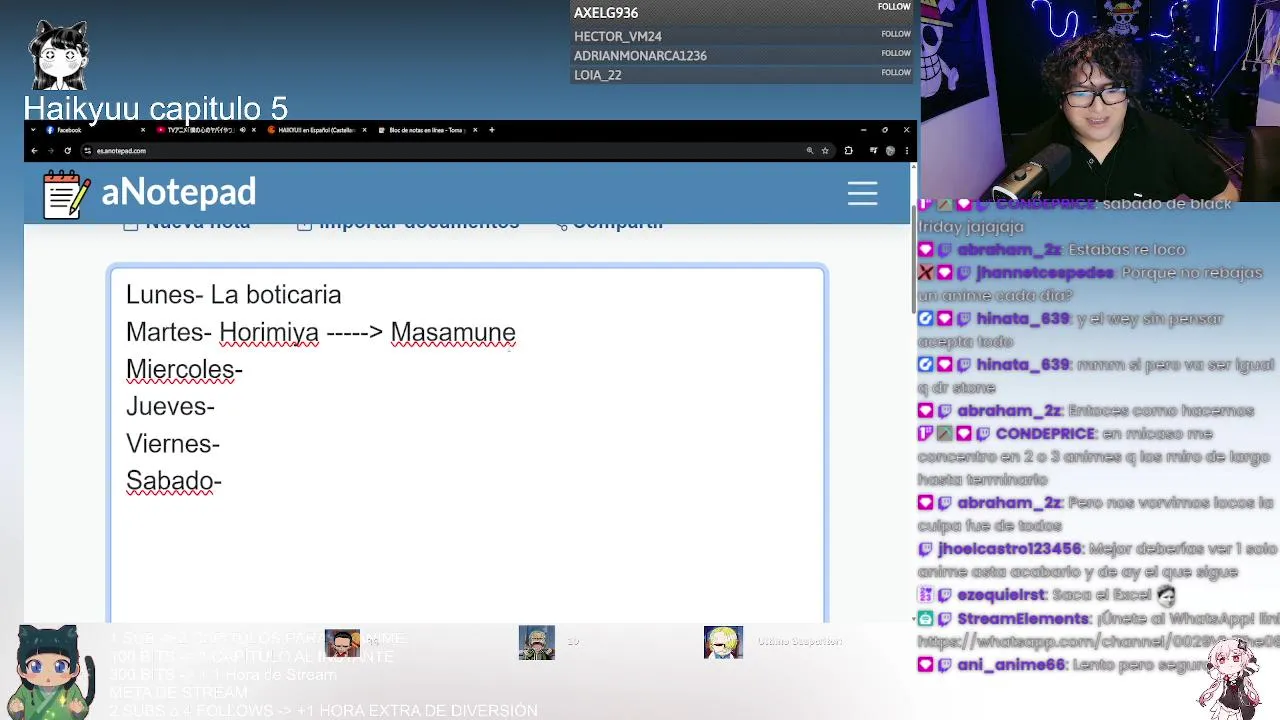Click the word 'Horimiya' in the note
Image resolution: width=1280 pixels, height=720 pixels.
click(x=269, y=332)
